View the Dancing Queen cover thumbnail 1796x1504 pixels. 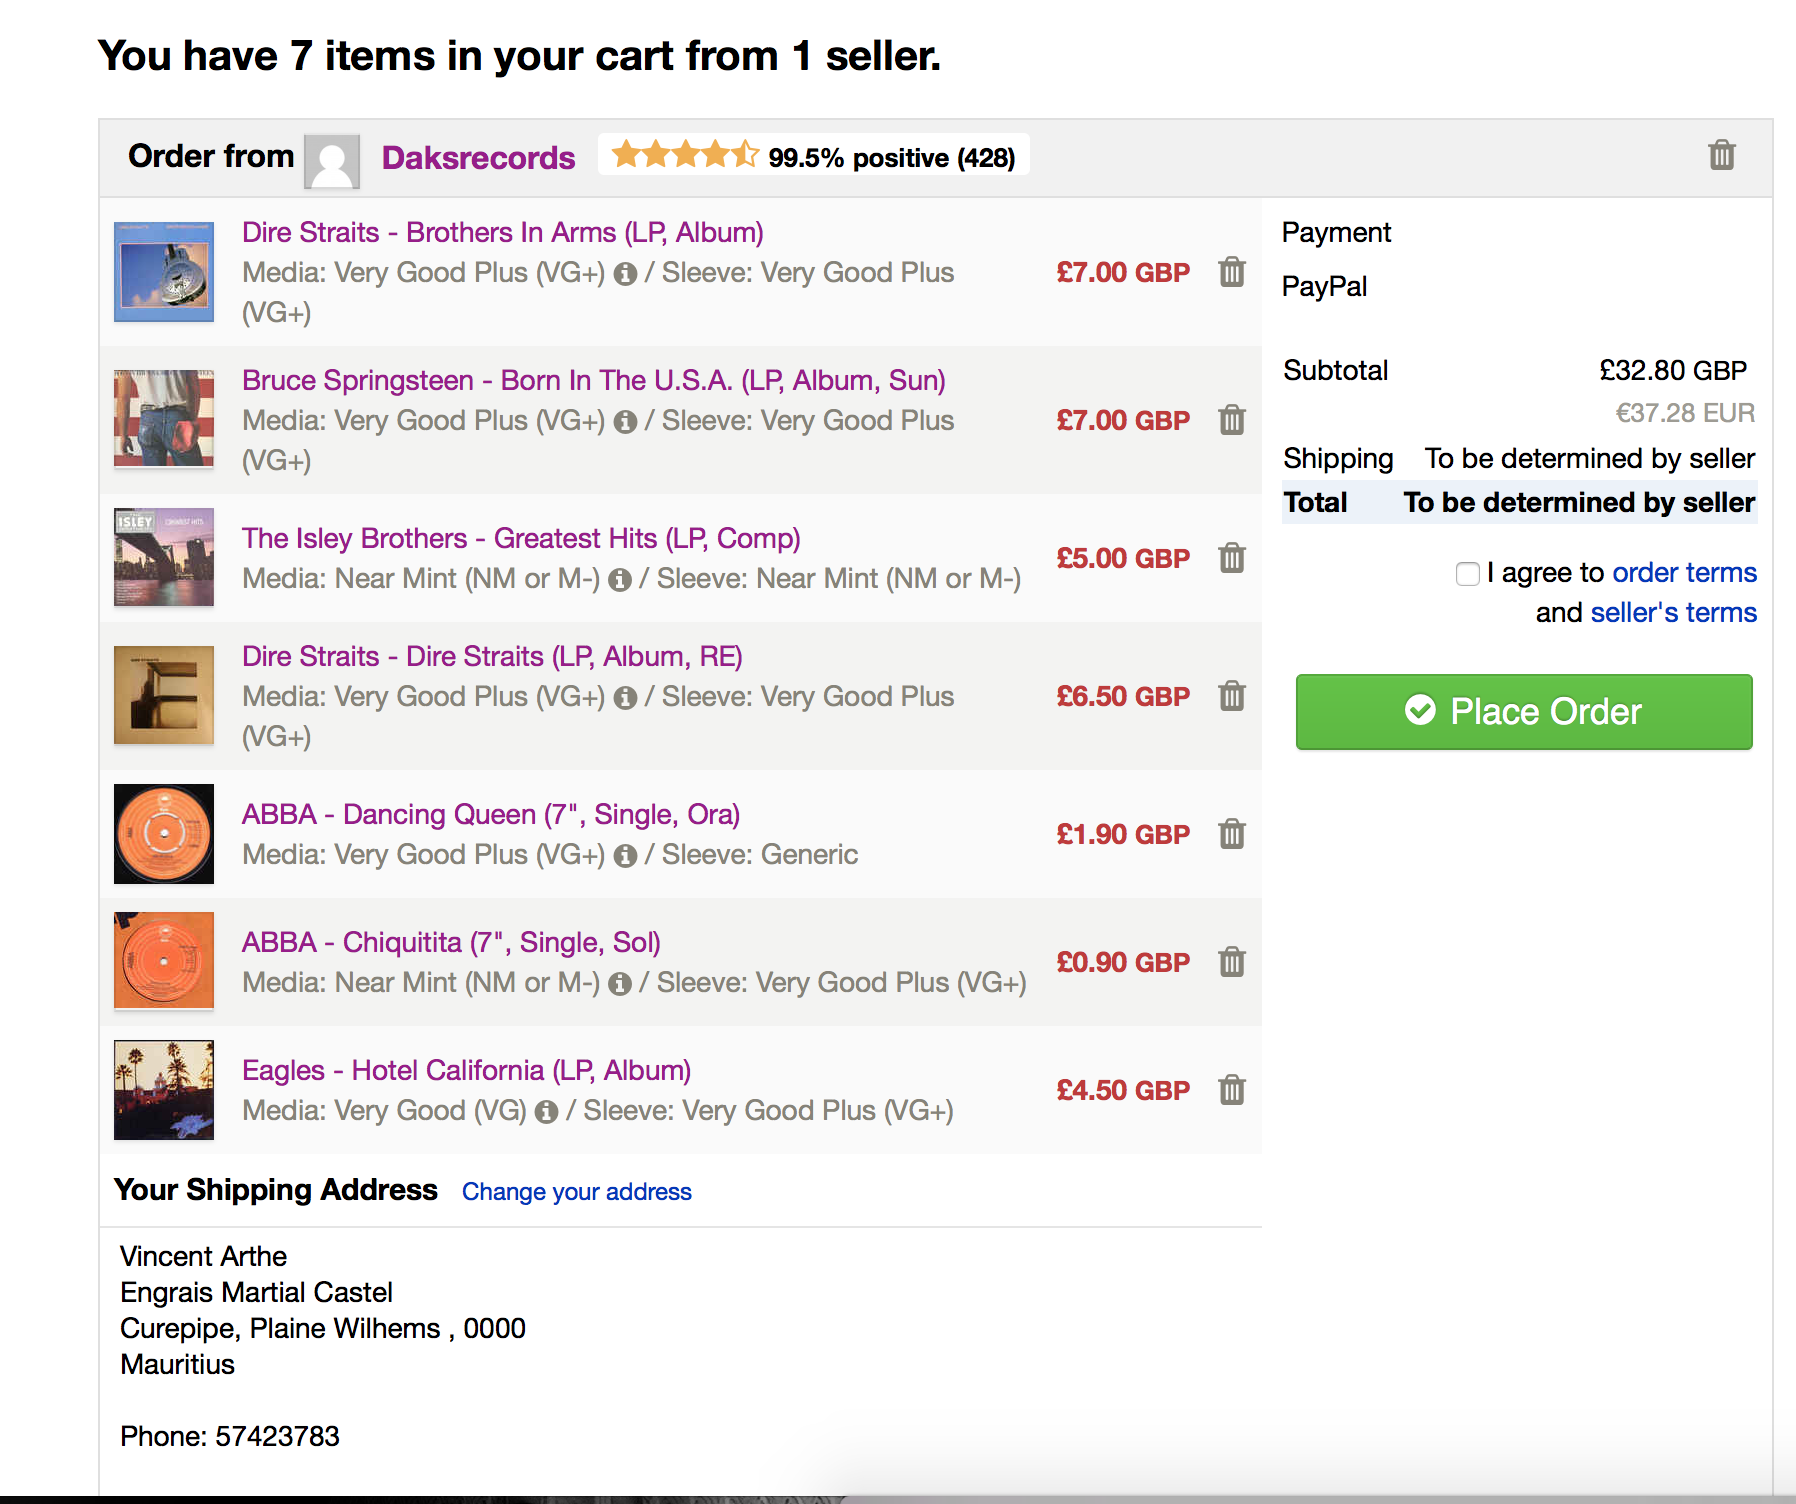[164, 834]
